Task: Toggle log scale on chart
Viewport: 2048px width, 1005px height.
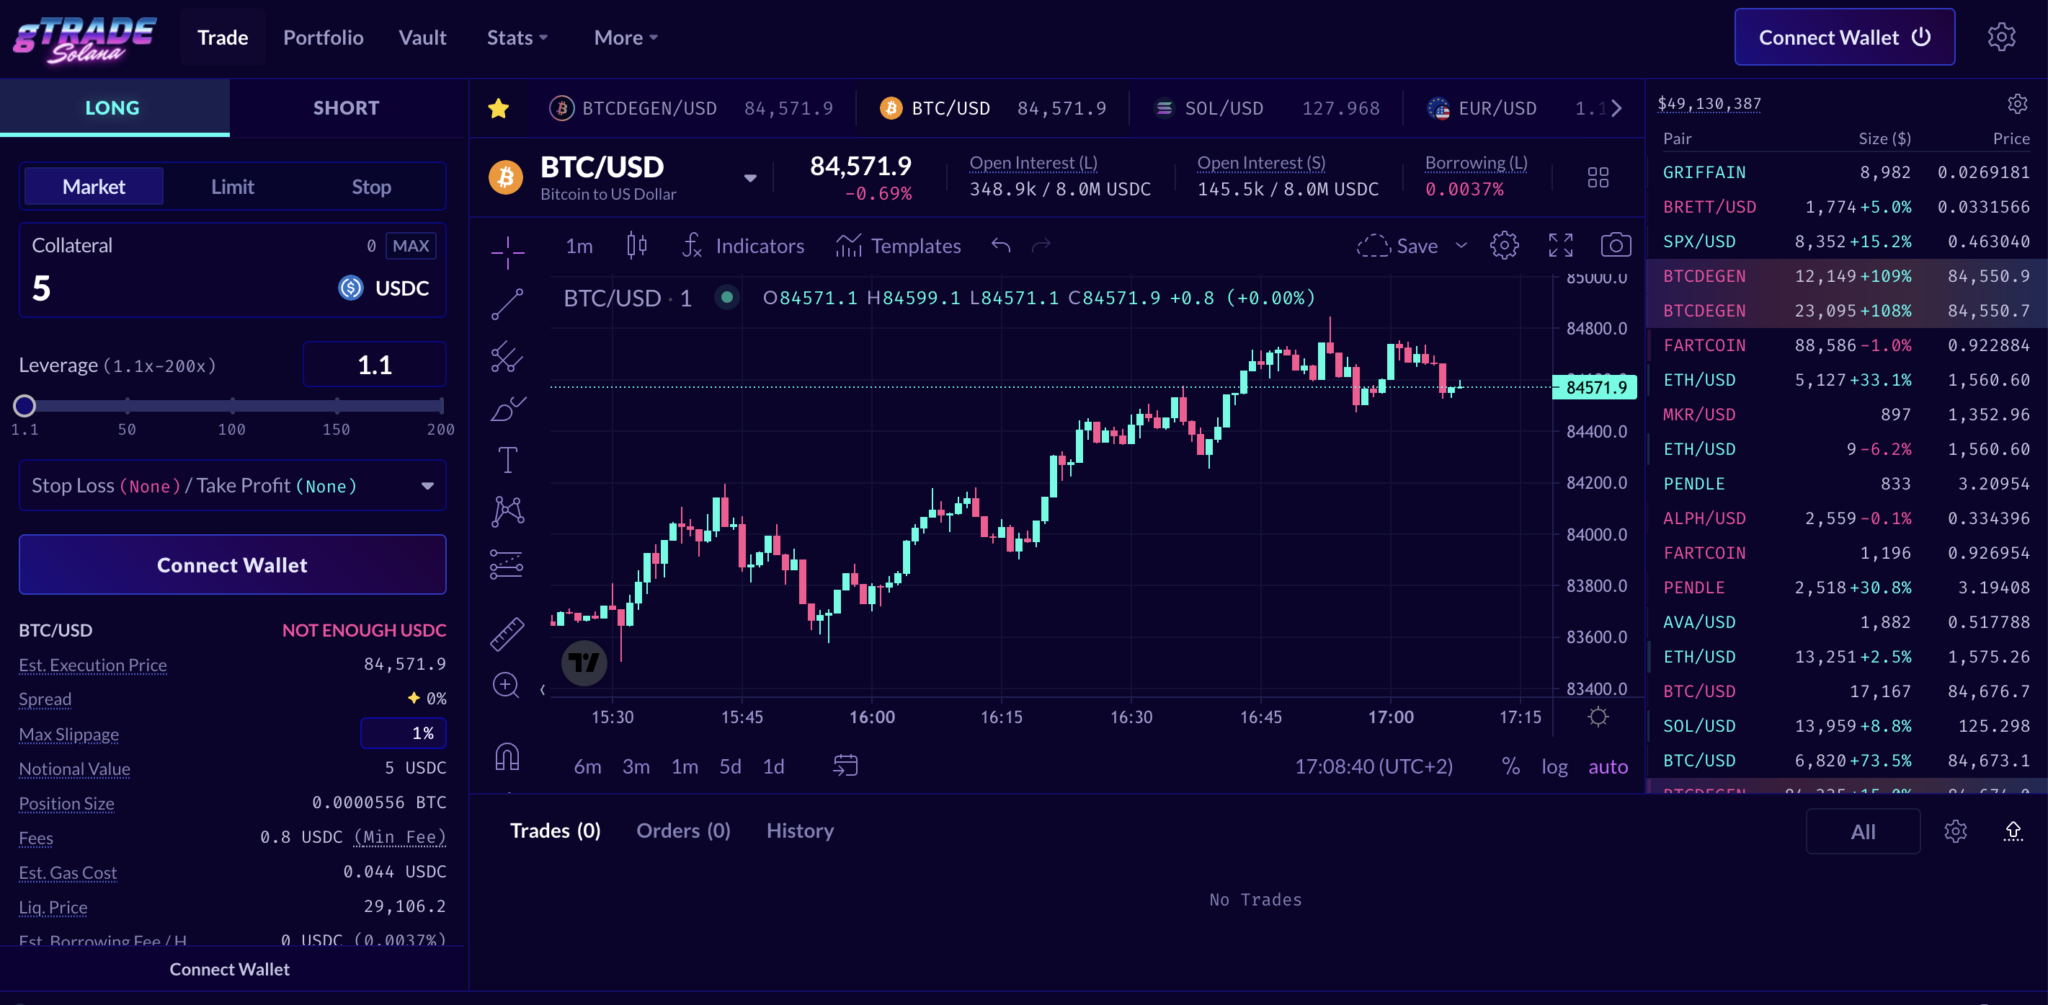Action: tap(1554, 767)
